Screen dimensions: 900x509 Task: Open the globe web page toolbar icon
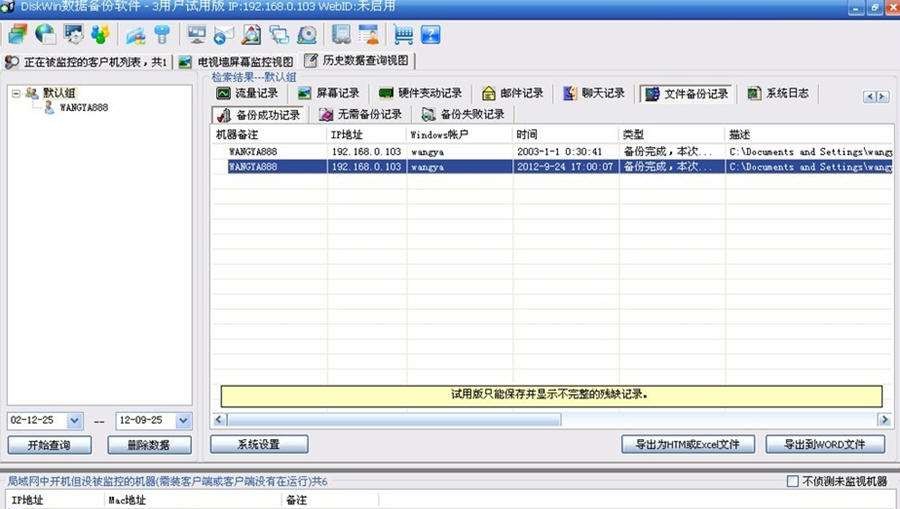coord(45,34)
